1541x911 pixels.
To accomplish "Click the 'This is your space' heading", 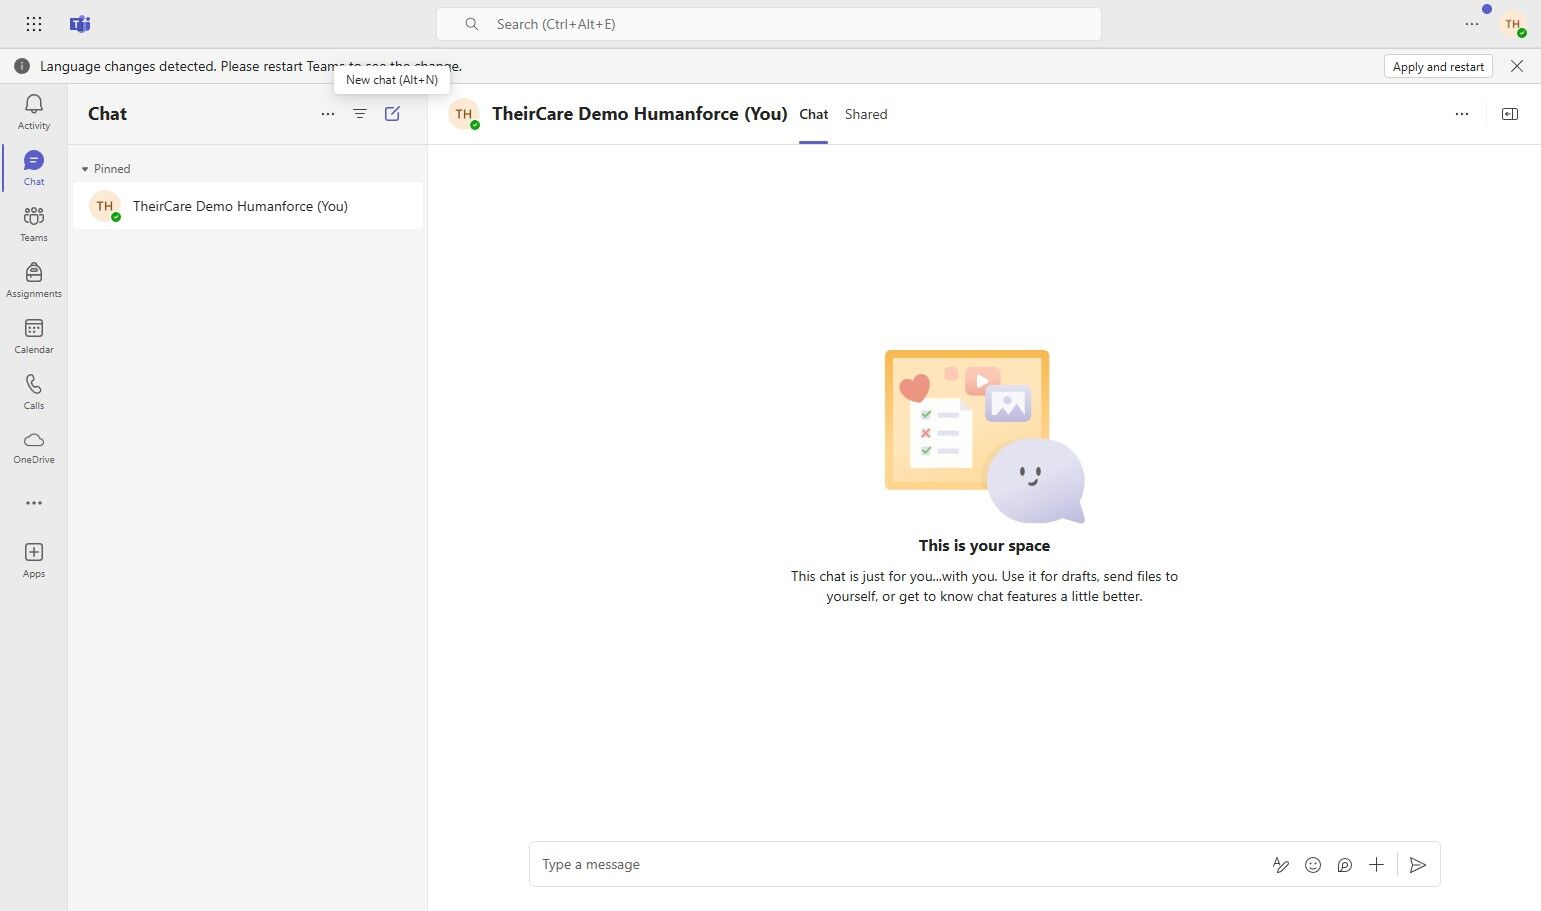I will point(984,546).
